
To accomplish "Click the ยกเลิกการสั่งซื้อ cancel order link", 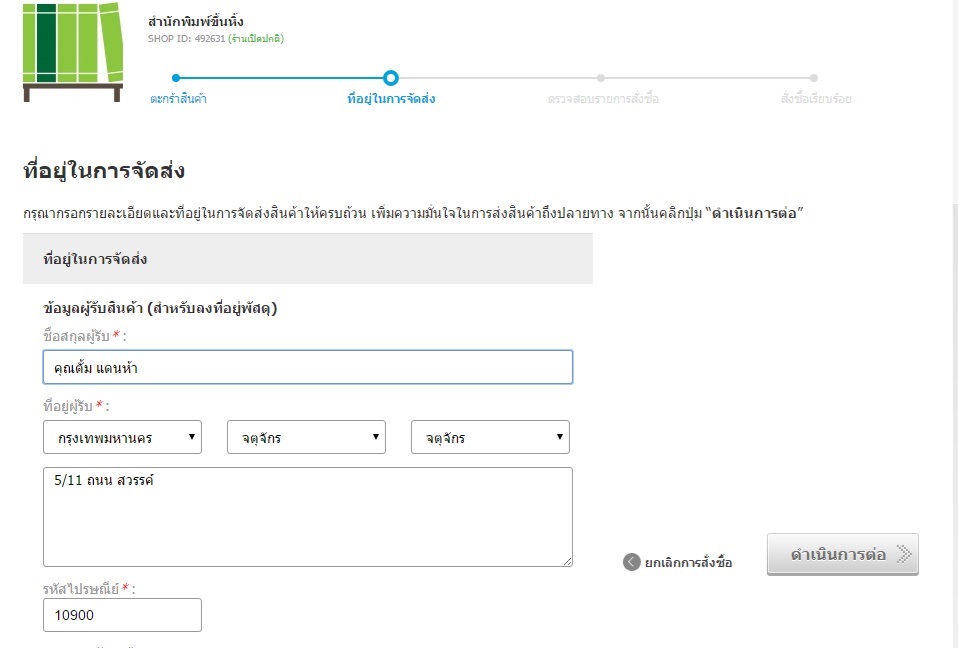I will (x=688, y=563).
